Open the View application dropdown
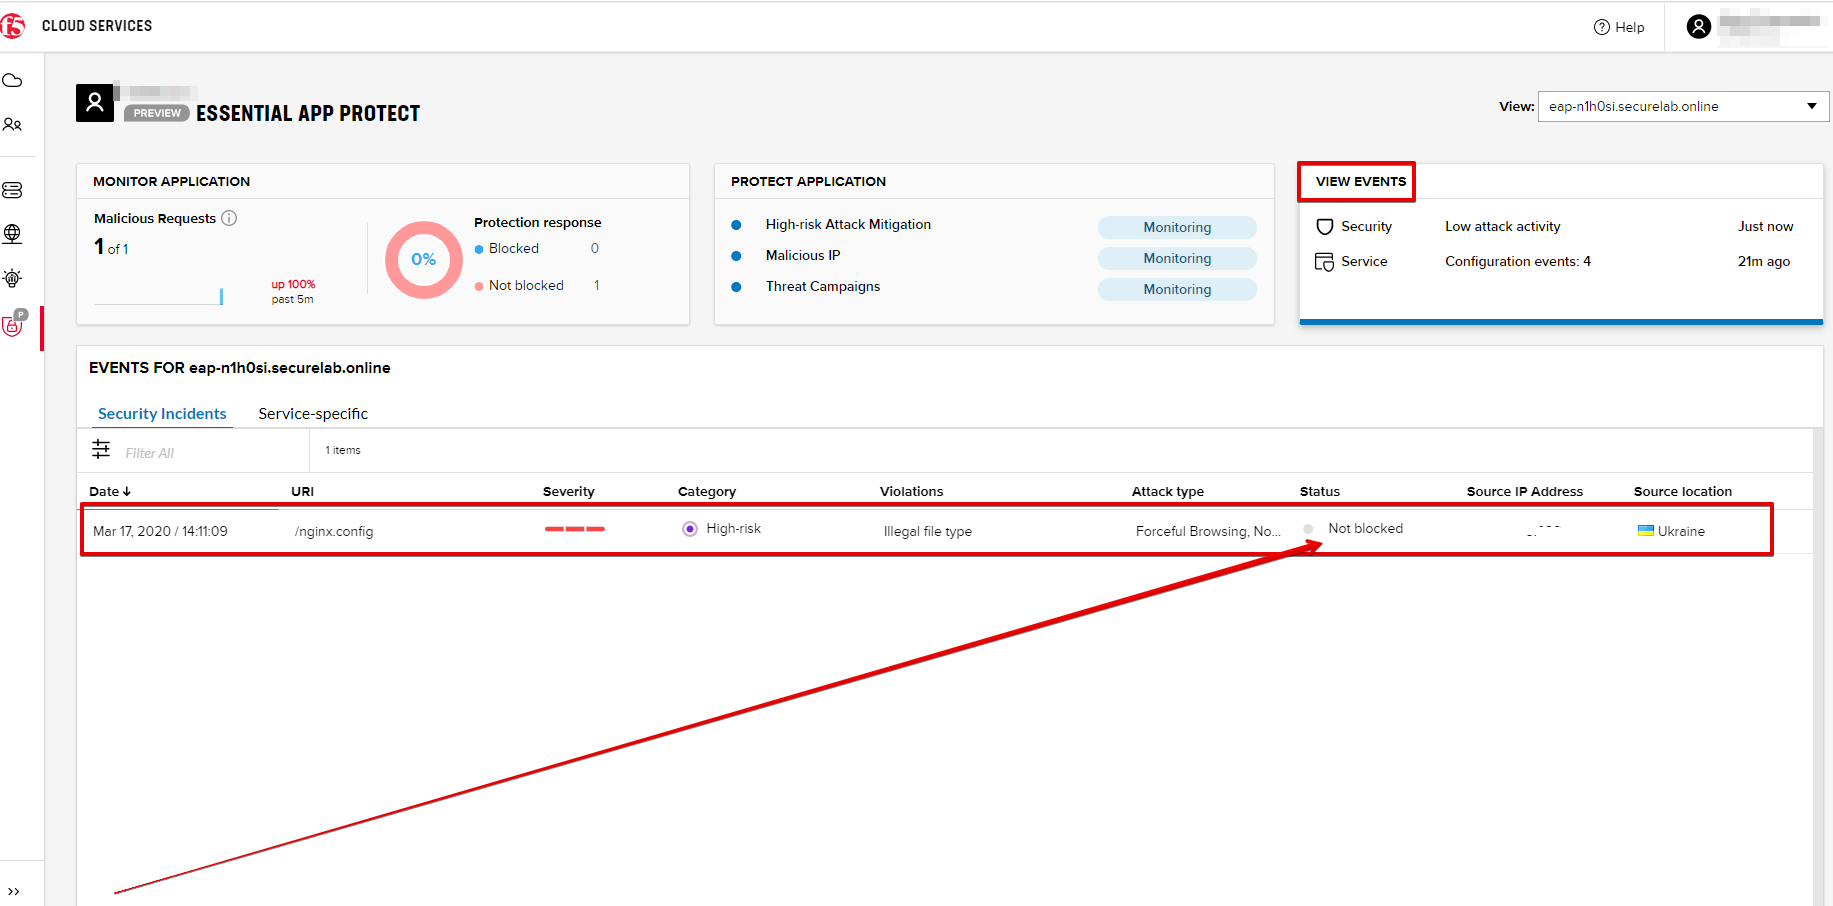This screenshot has width=1833, height=906. 1683,107
